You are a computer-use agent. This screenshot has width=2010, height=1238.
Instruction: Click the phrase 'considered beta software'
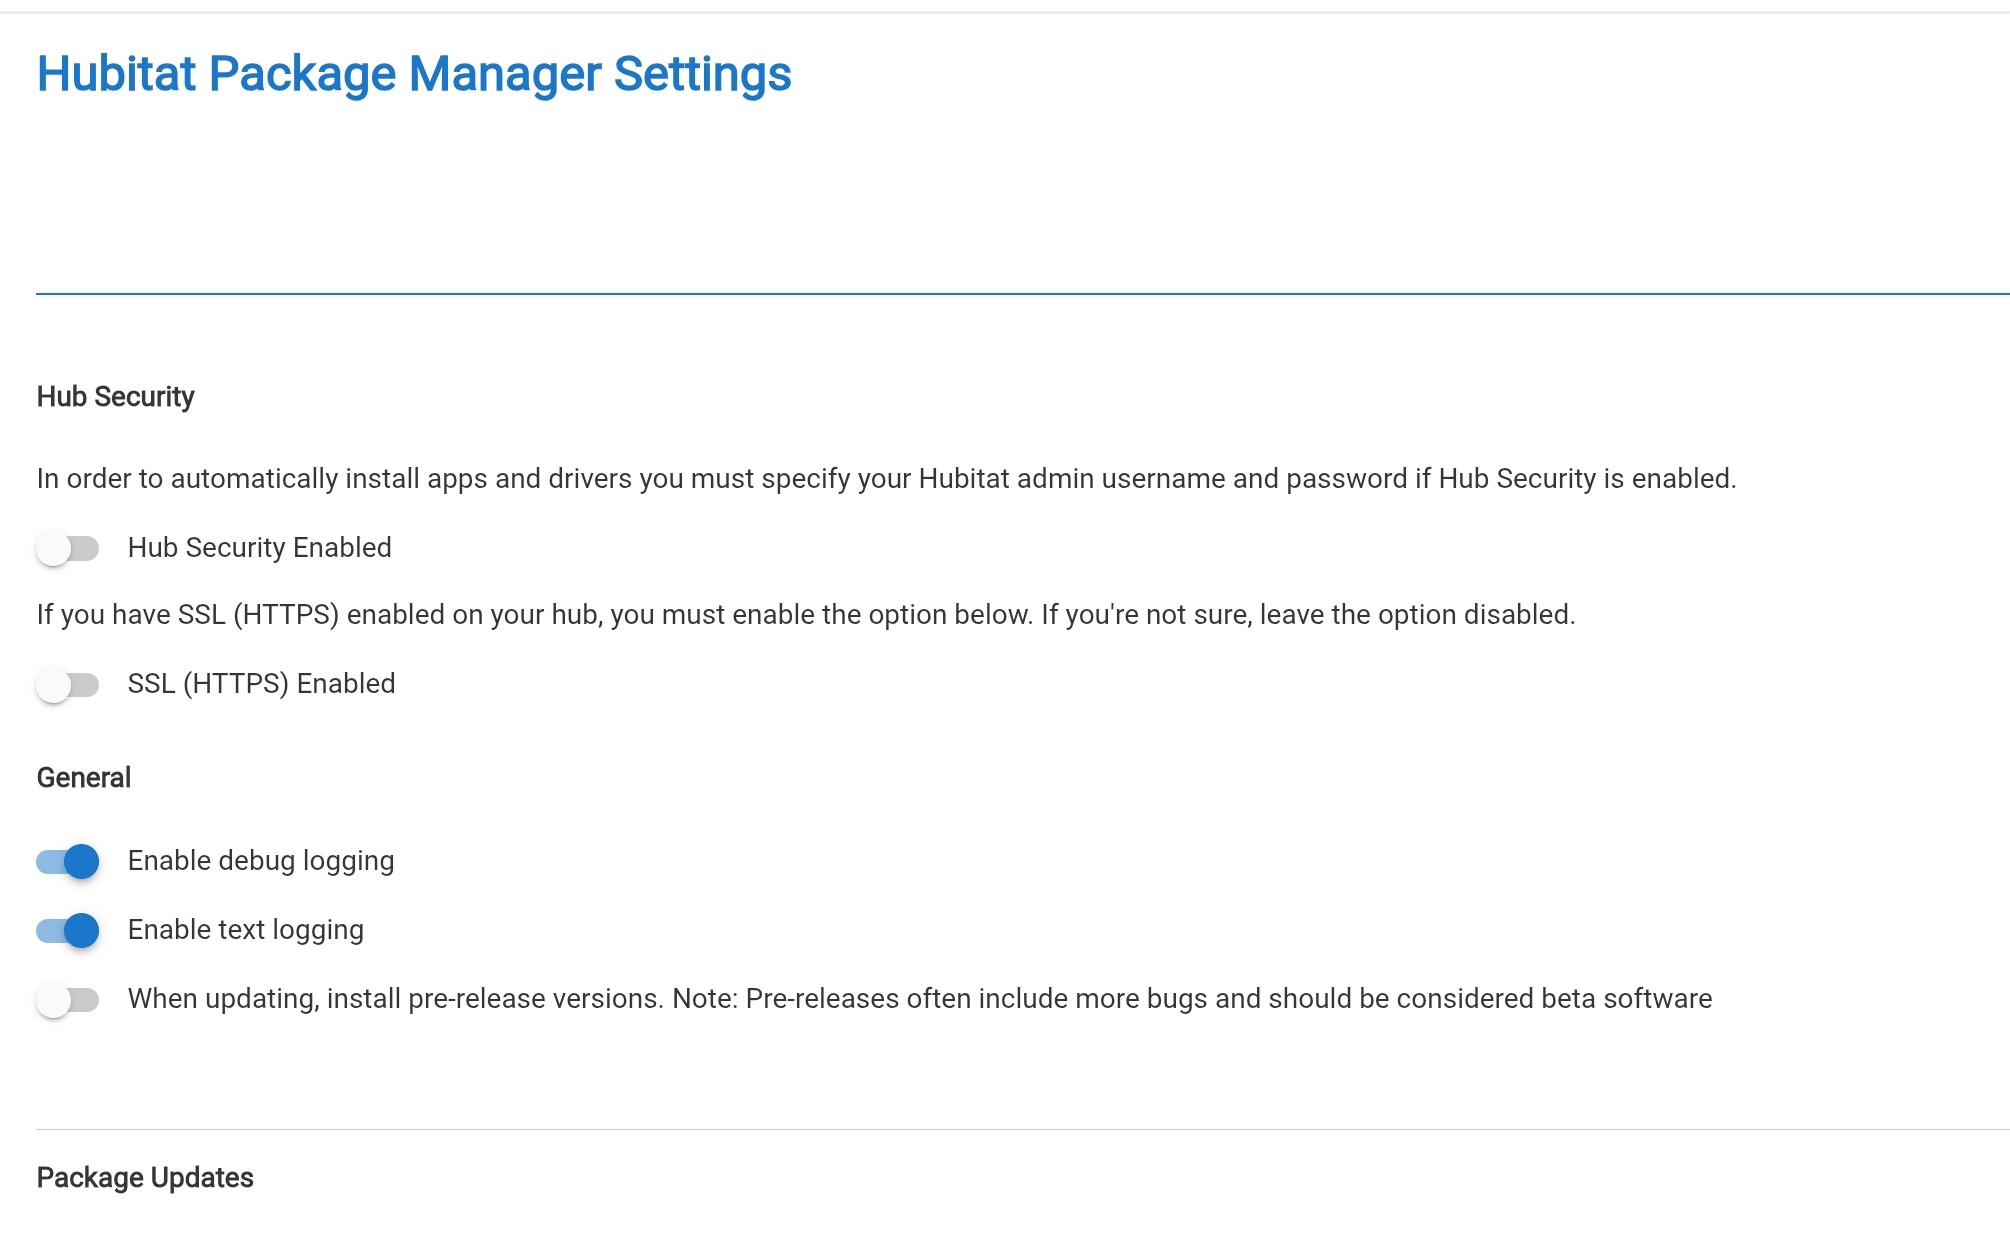(1554, 999)
